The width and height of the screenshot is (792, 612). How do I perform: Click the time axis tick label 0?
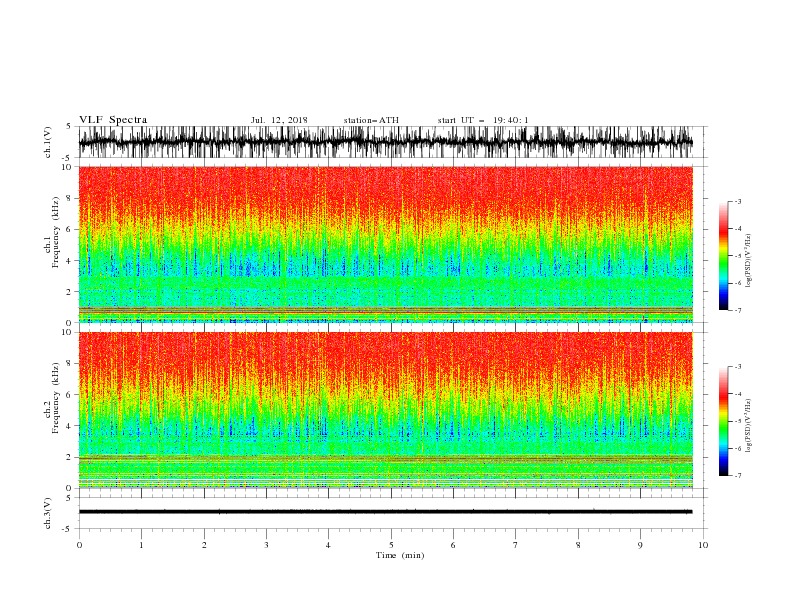point(79,545)
